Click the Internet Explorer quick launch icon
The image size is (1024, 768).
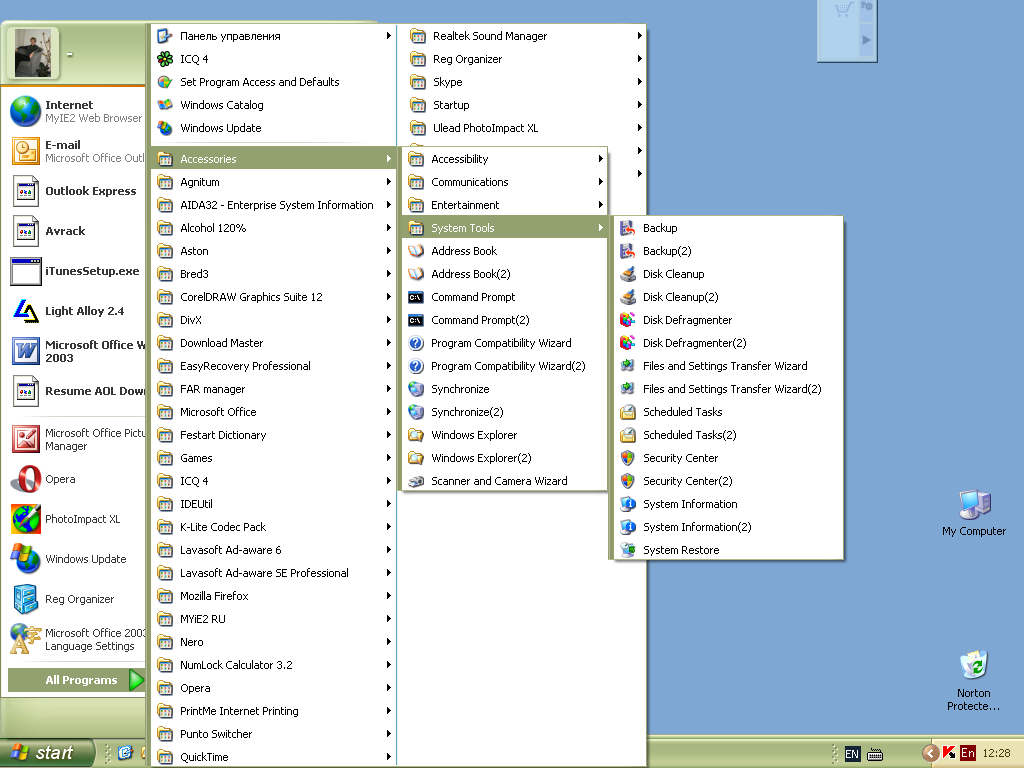point(125,753)
